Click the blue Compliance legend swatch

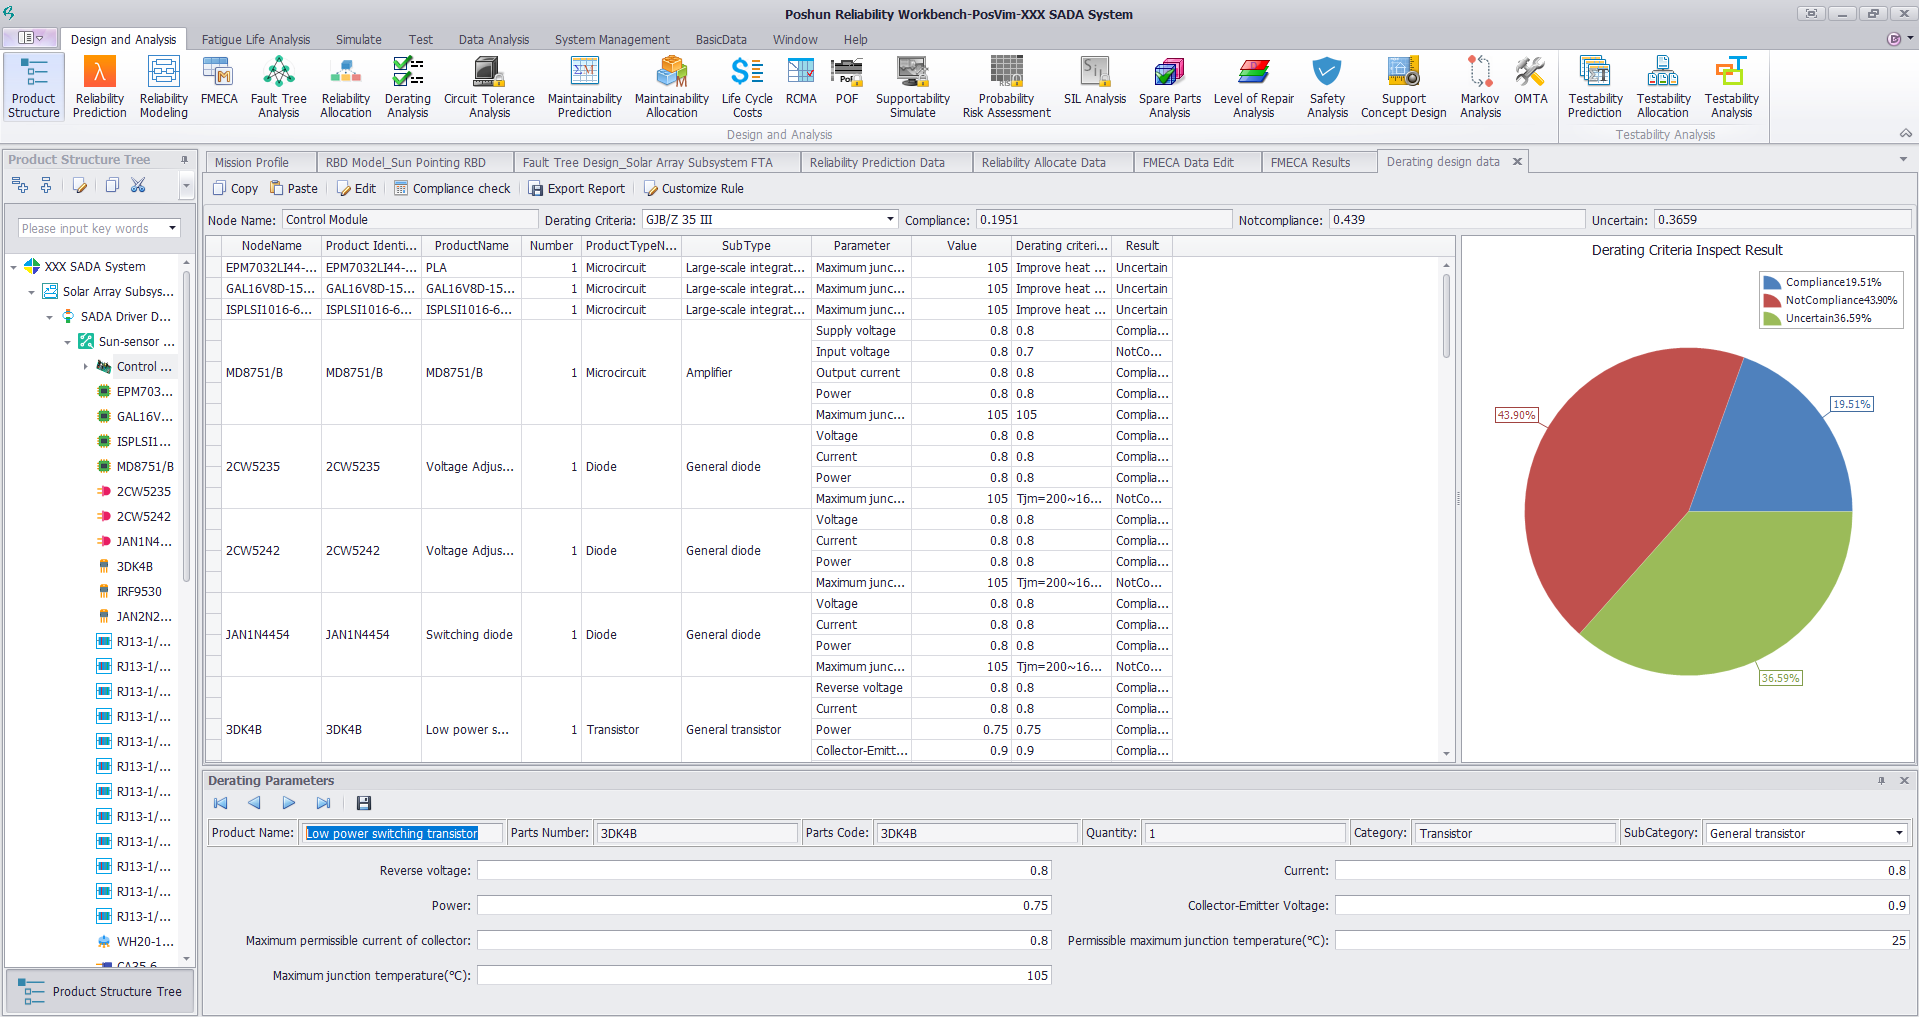click(1772, 283)
